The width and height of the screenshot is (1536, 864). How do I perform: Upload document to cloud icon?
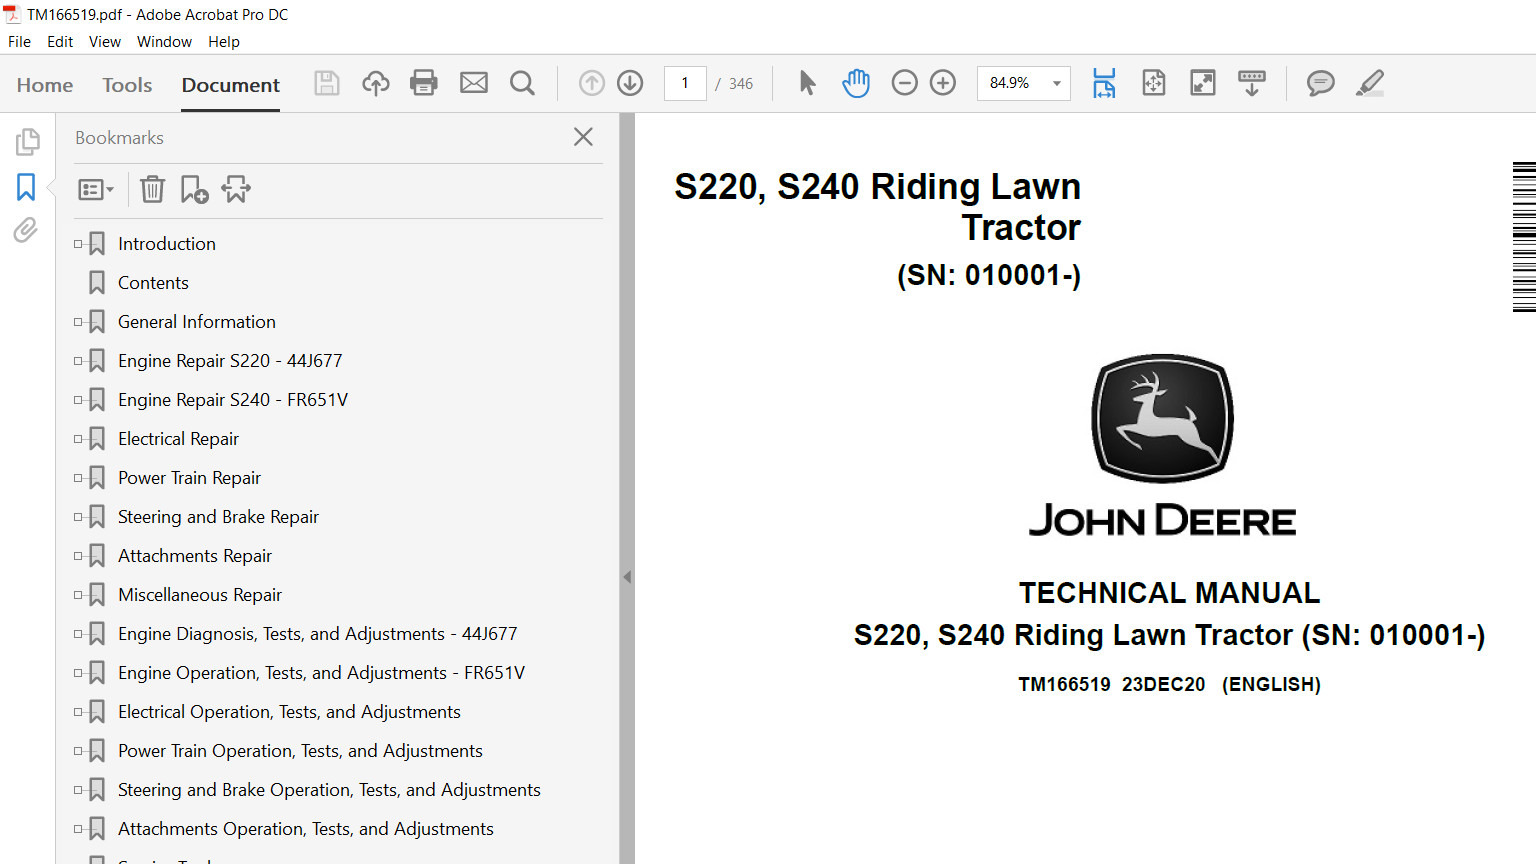(376, 83)
